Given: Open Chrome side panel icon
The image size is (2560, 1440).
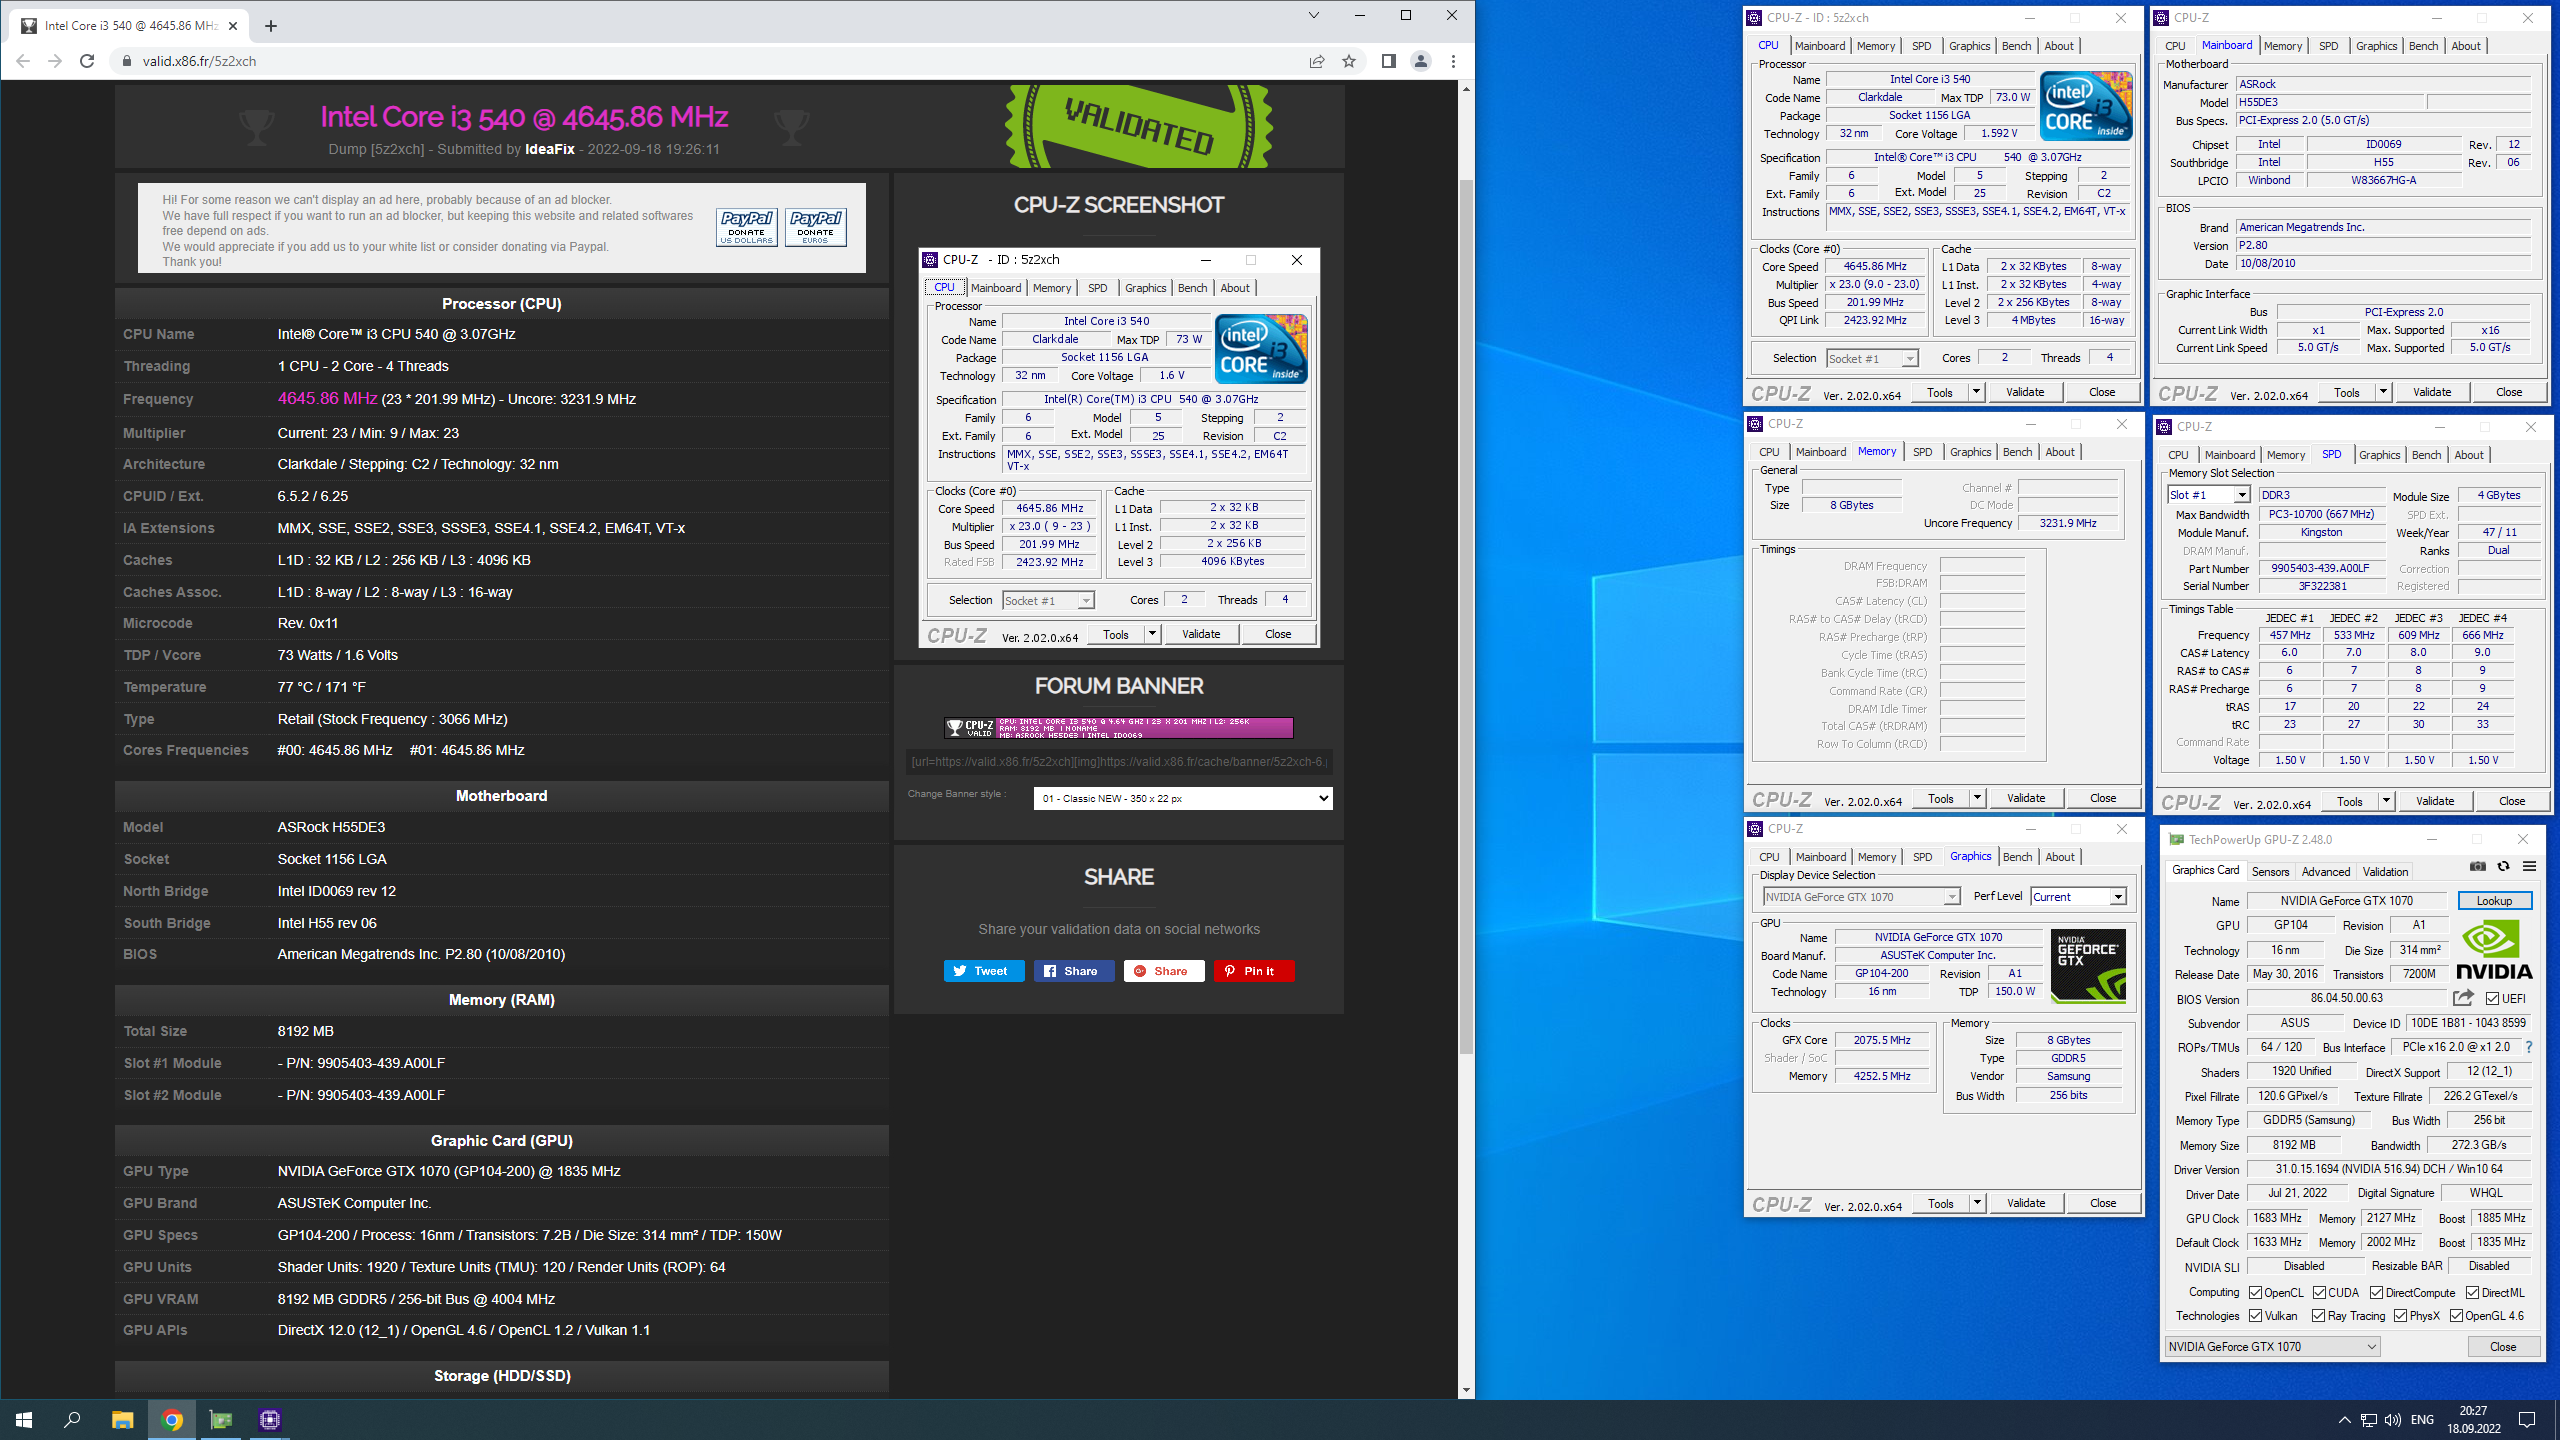Looking at the screenshot, I should (x=1388, y=61).
